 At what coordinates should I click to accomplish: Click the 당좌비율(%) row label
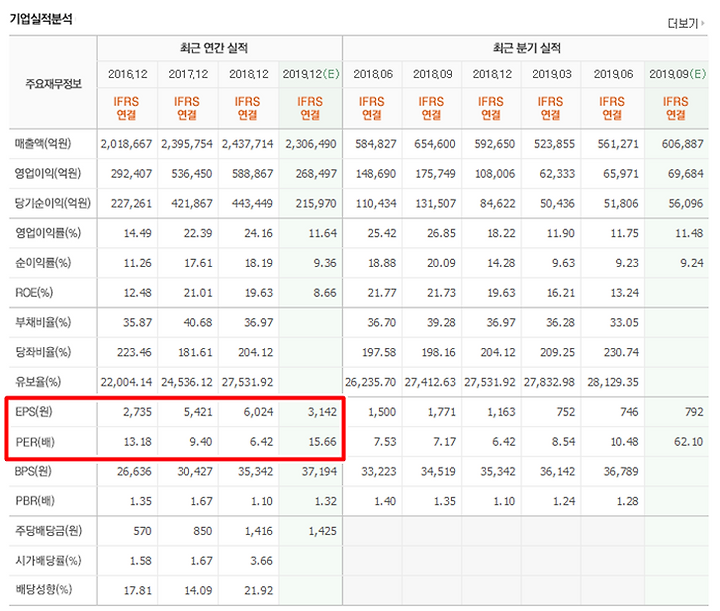tap(43, 352)
